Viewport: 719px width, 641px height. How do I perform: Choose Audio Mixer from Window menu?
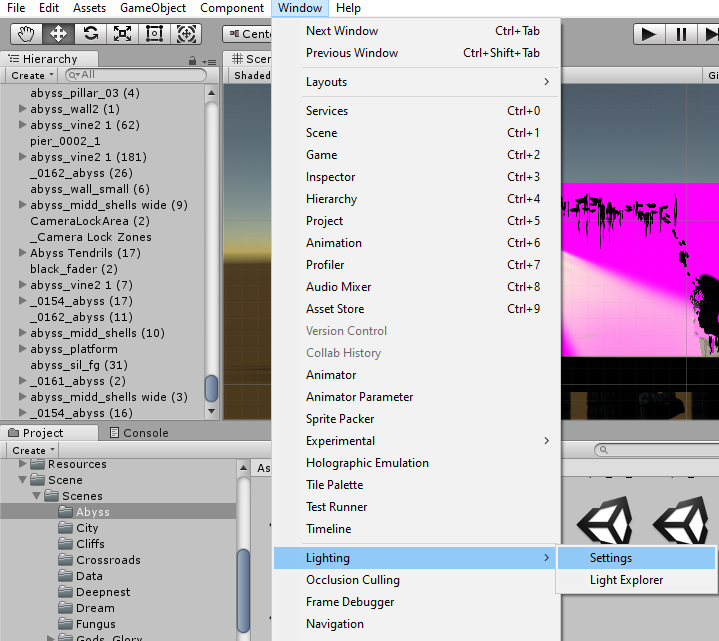[x=416, y=287]
